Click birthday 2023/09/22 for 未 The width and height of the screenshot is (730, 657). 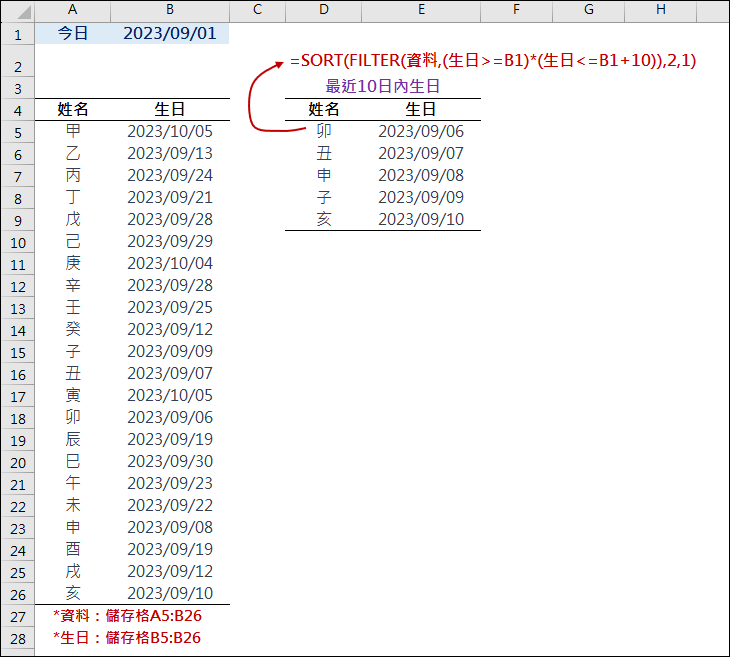point(170,505)
